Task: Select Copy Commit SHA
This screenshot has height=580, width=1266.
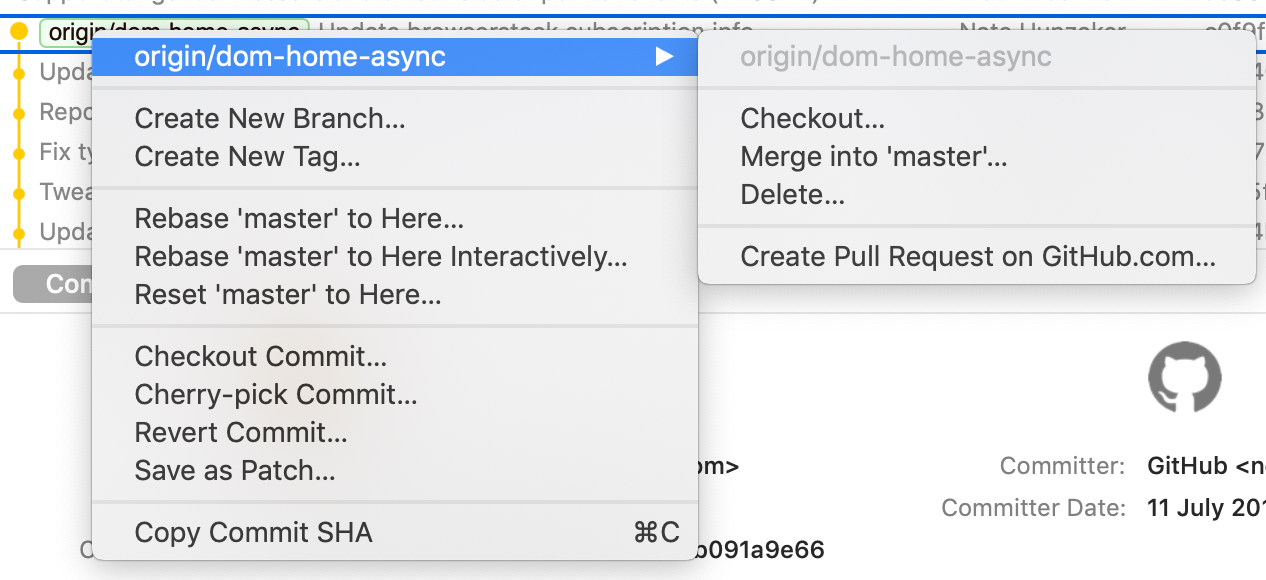Action: click(x=394, y=532)
